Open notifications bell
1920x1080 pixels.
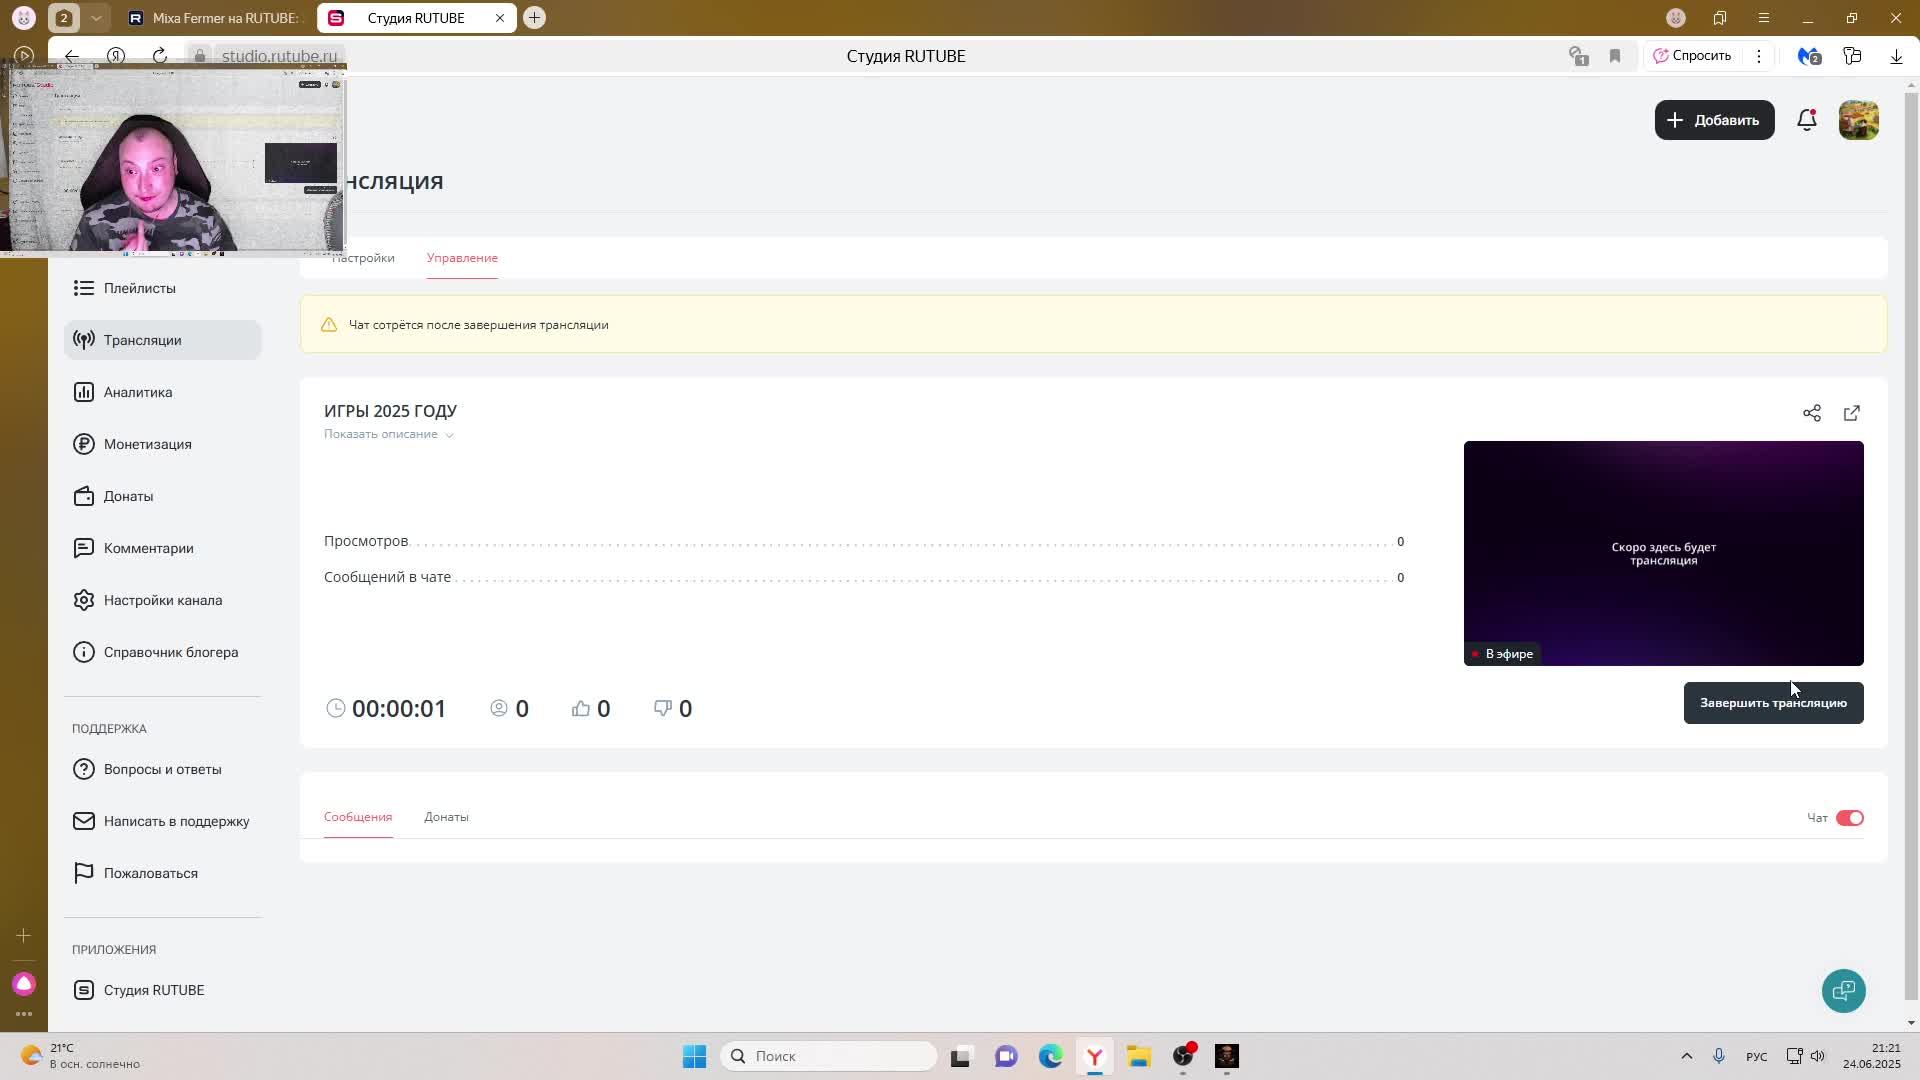point(1806,120)
